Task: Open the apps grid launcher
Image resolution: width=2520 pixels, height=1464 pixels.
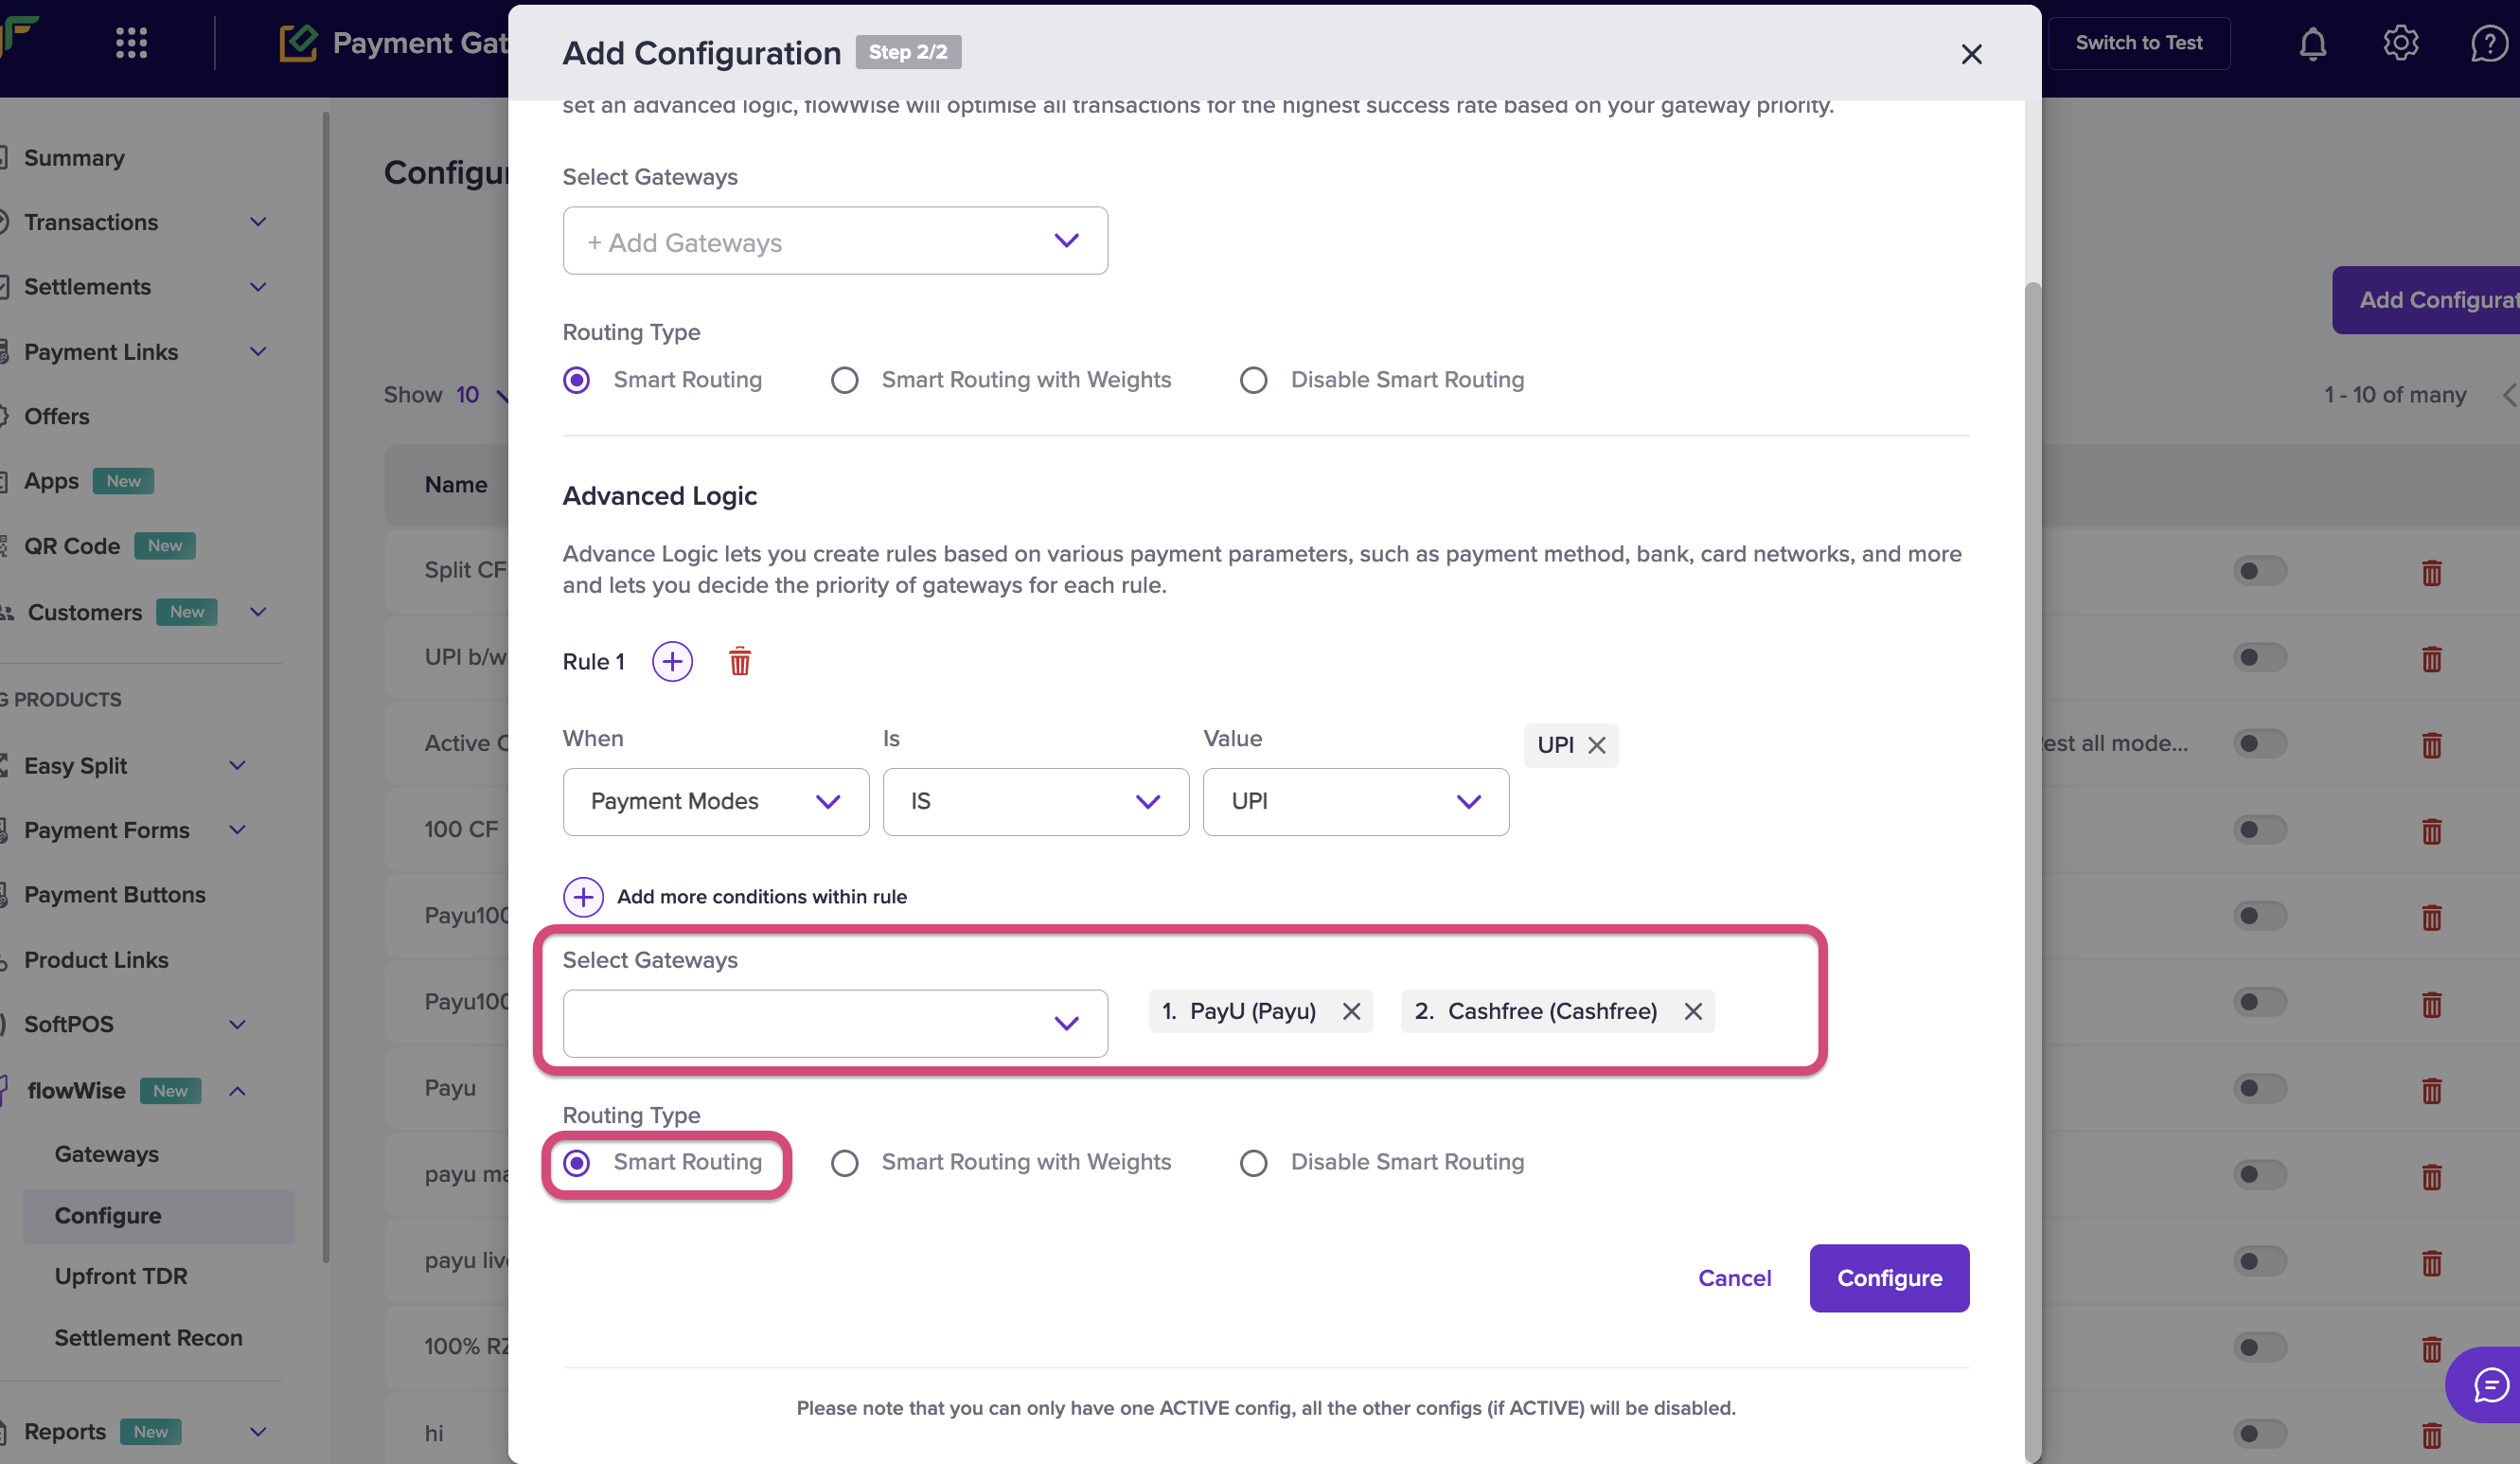Action: pyautogui.click(x=131, y=43)
